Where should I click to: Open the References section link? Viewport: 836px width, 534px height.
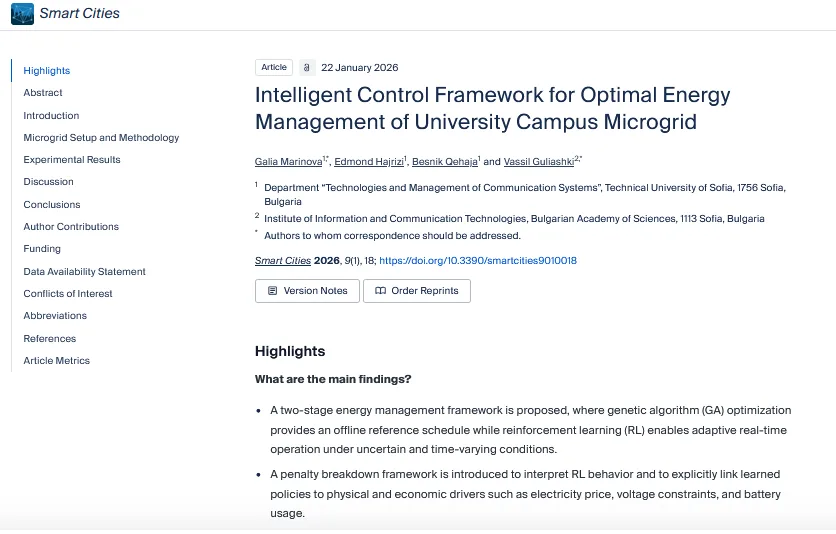click(x=50, y=338)
